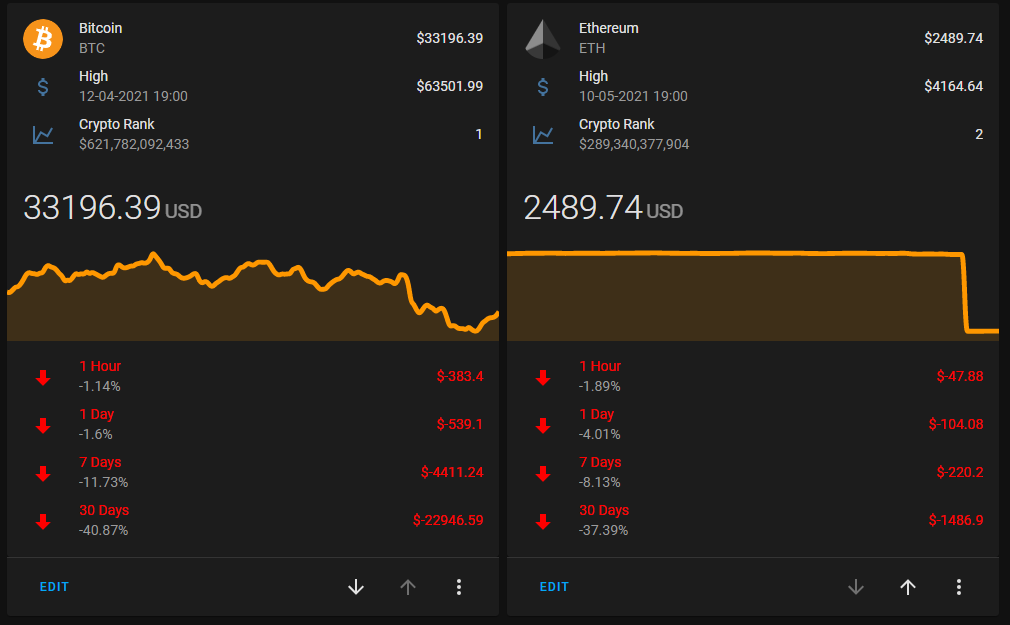The width and height of the screenshot is (1010, 625).
Task: Open the Ethereum card three-dot menu
Action: 958,587
